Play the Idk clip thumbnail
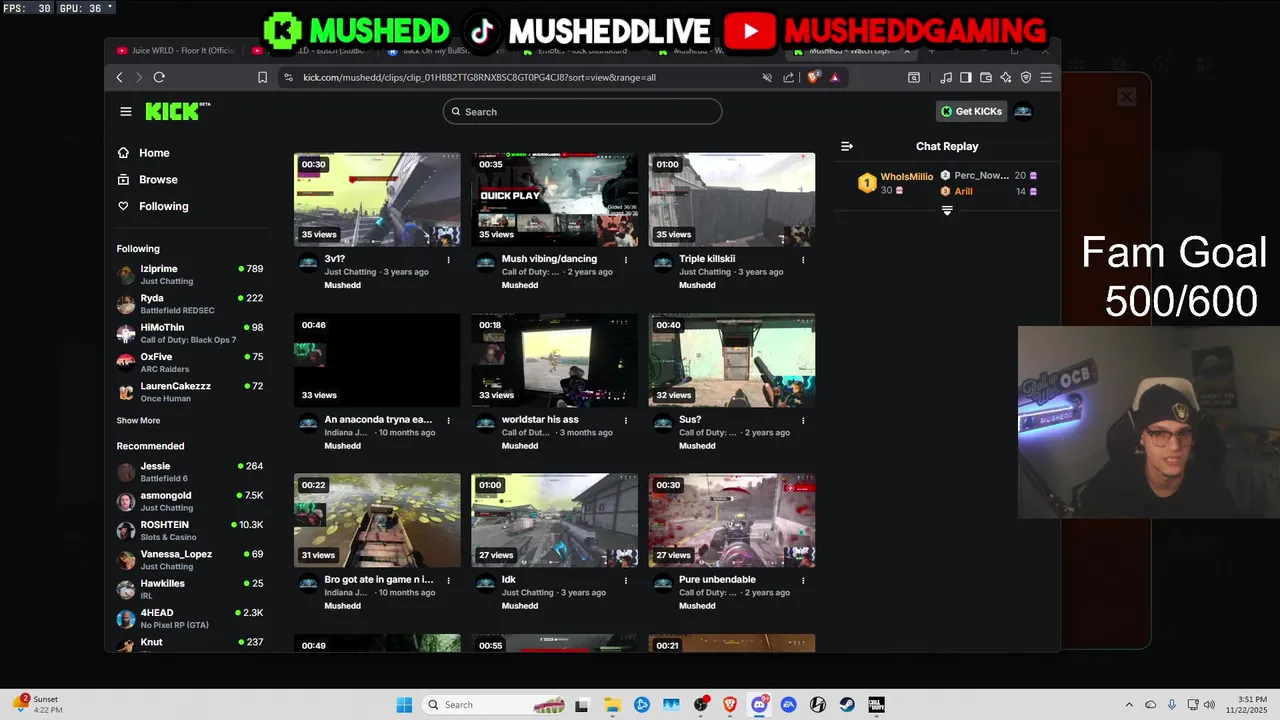This screenshot has height=720, width=1280. click(x=554, y=520)
